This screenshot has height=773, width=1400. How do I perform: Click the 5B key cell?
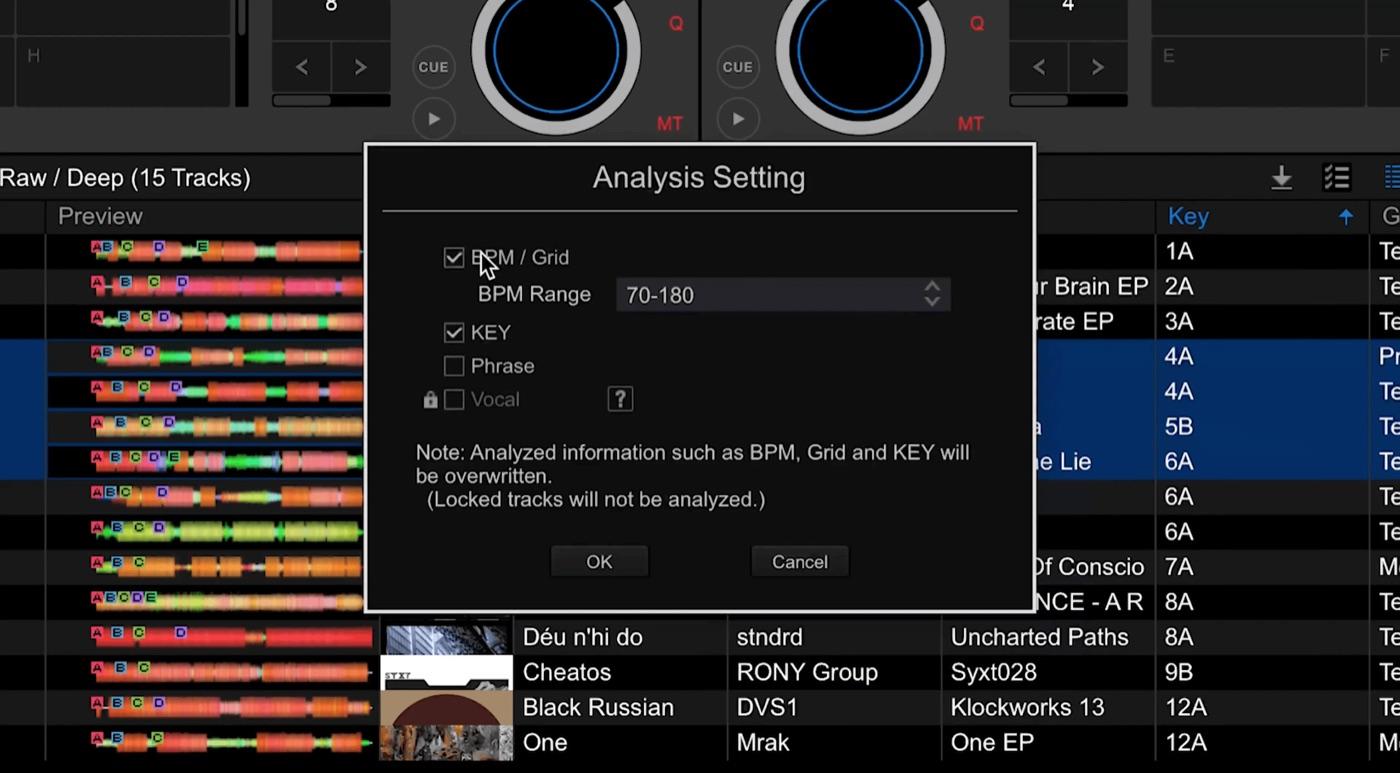click(x=1179, y=427)
